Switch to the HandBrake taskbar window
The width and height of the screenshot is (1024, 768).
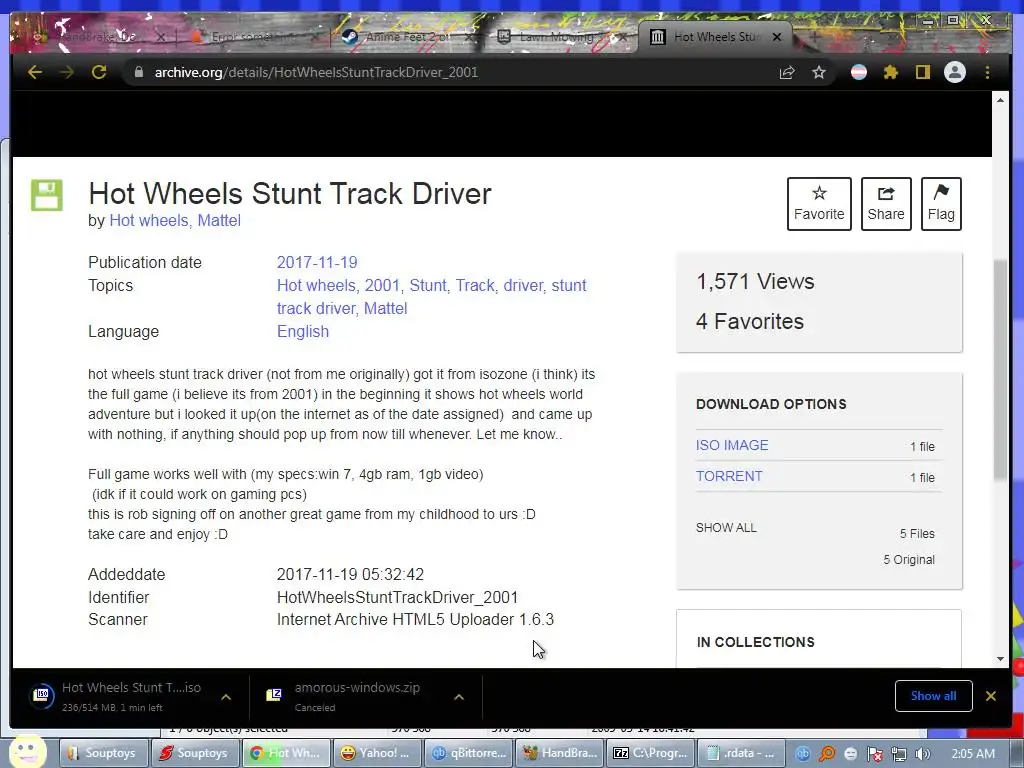pyautogui.click(x=560, y=753)
